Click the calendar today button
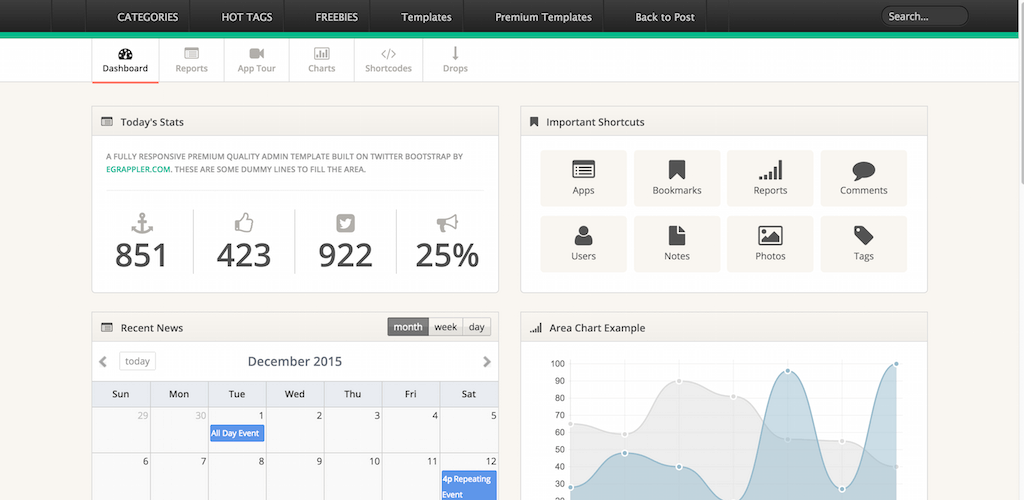This screenshot has height=500, width=1024. pyautogui.click(x=137, y=361)
